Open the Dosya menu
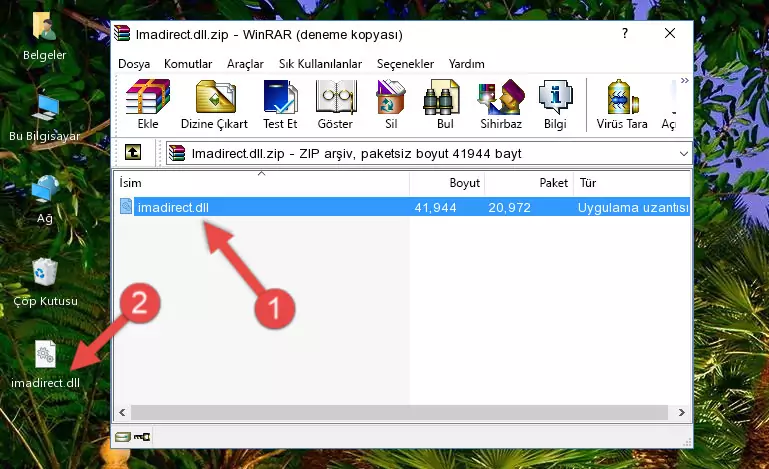The height and width of the screenshot is (469, 769). pyautogui.click(x=134, y=64)
